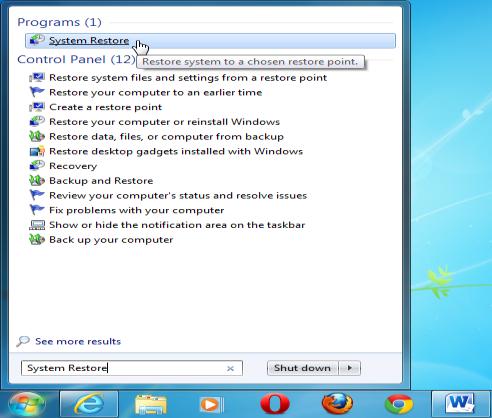Screen dimensions: 492x418
Task: Click the search box containing System Restore
Action: [x=132, y=368]
